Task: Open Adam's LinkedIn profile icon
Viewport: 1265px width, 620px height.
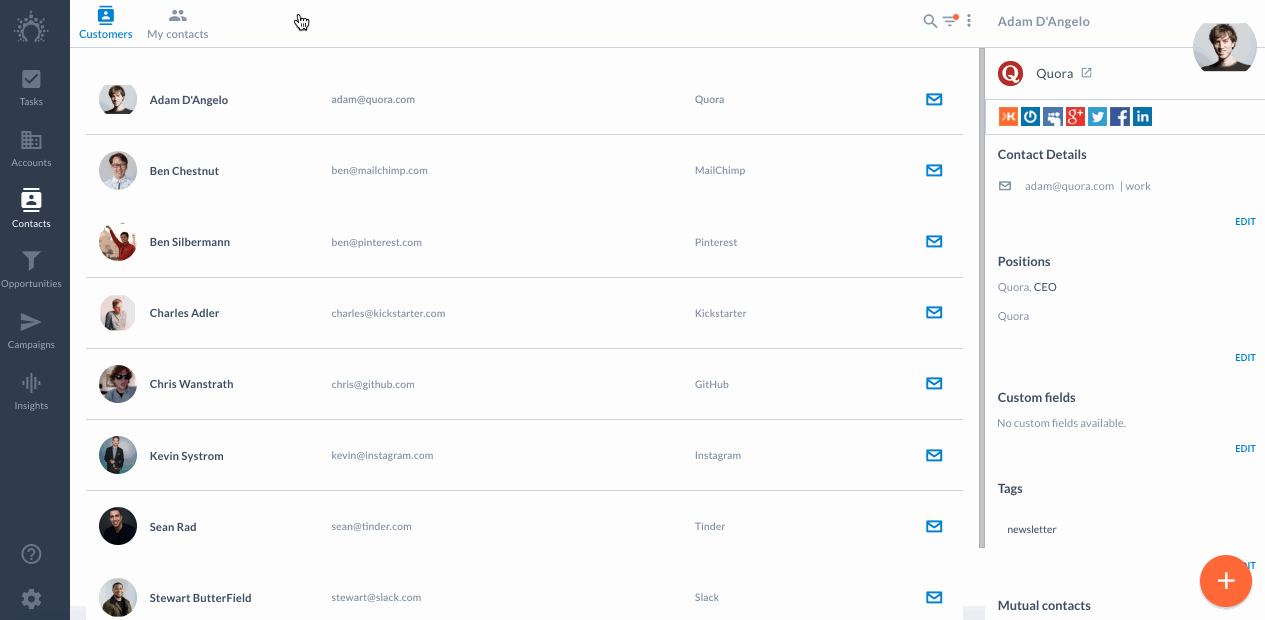Action: (x=1142, y=117)
